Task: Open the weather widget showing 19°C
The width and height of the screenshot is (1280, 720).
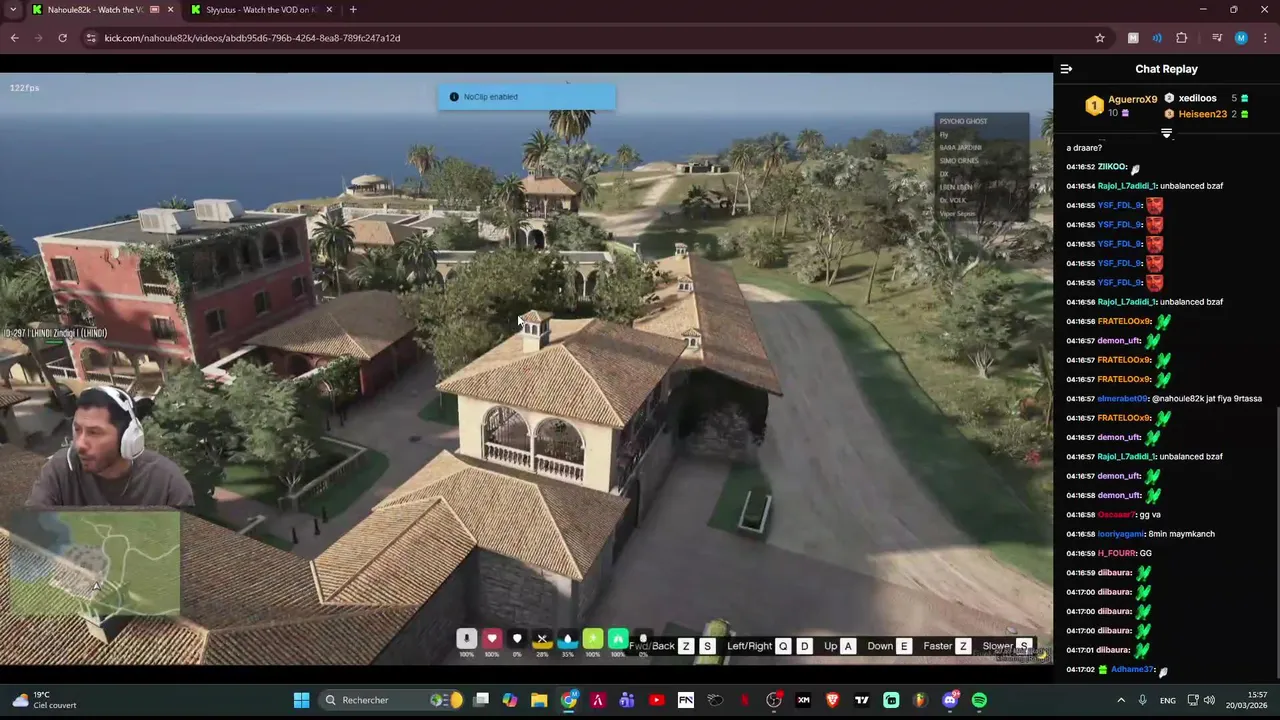Action: tap(44, 700)
